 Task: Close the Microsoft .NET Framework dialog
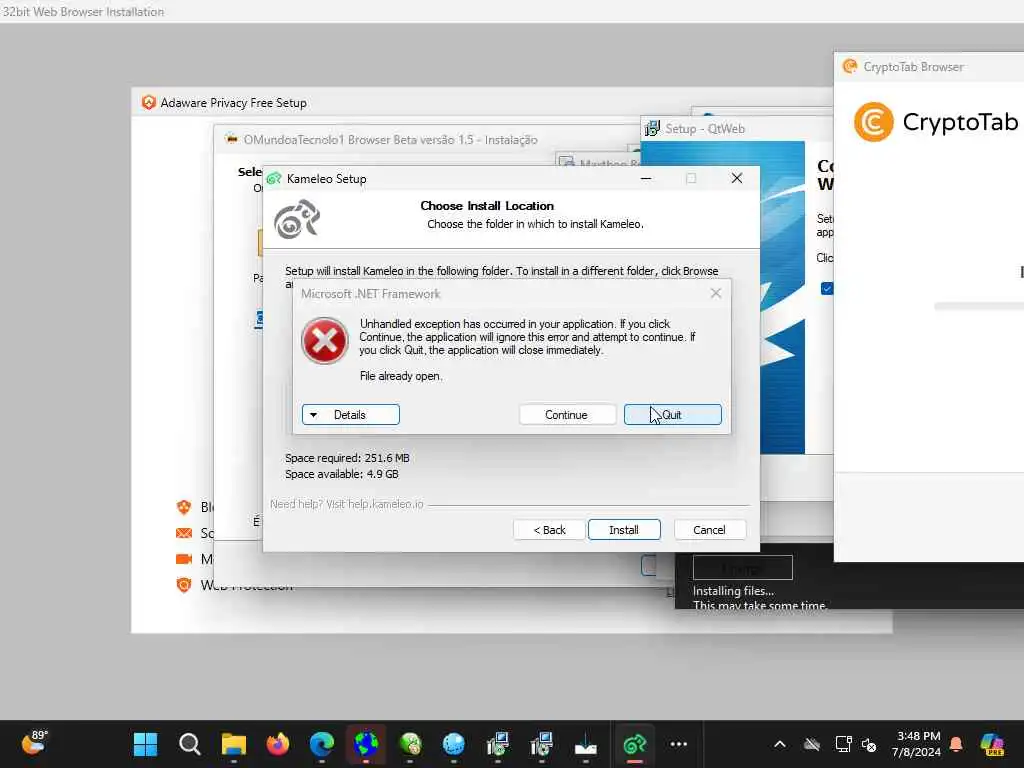pyautogui.click(x=716, y=293)
